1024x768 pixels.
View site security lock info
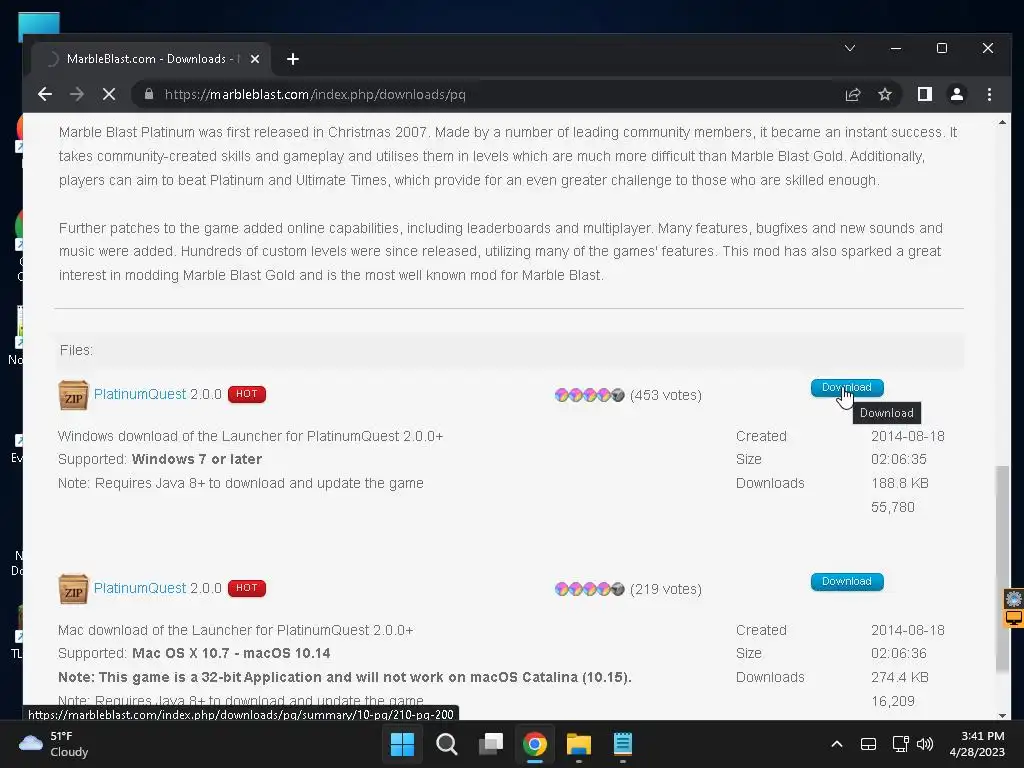149,94
